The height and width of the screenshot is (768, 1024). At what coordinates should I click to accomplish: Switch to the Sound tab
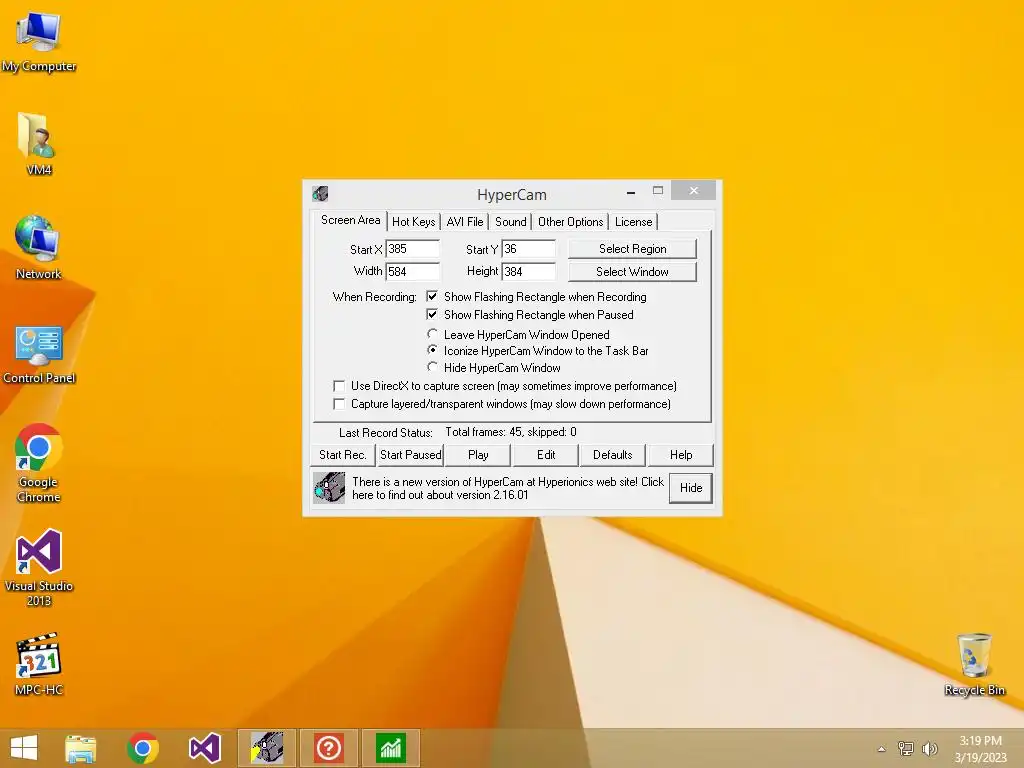(x=511, y=222)
